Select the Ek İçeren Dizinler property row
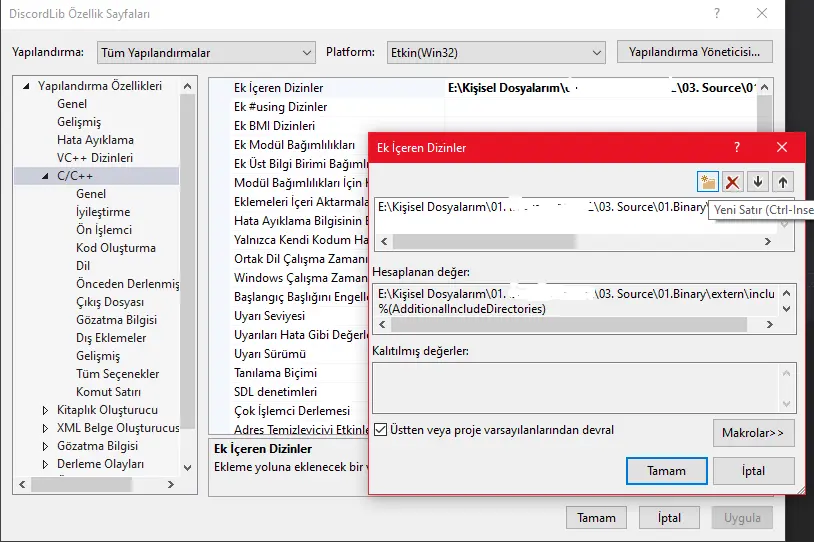The image size is (814, 542). (483, 88)
